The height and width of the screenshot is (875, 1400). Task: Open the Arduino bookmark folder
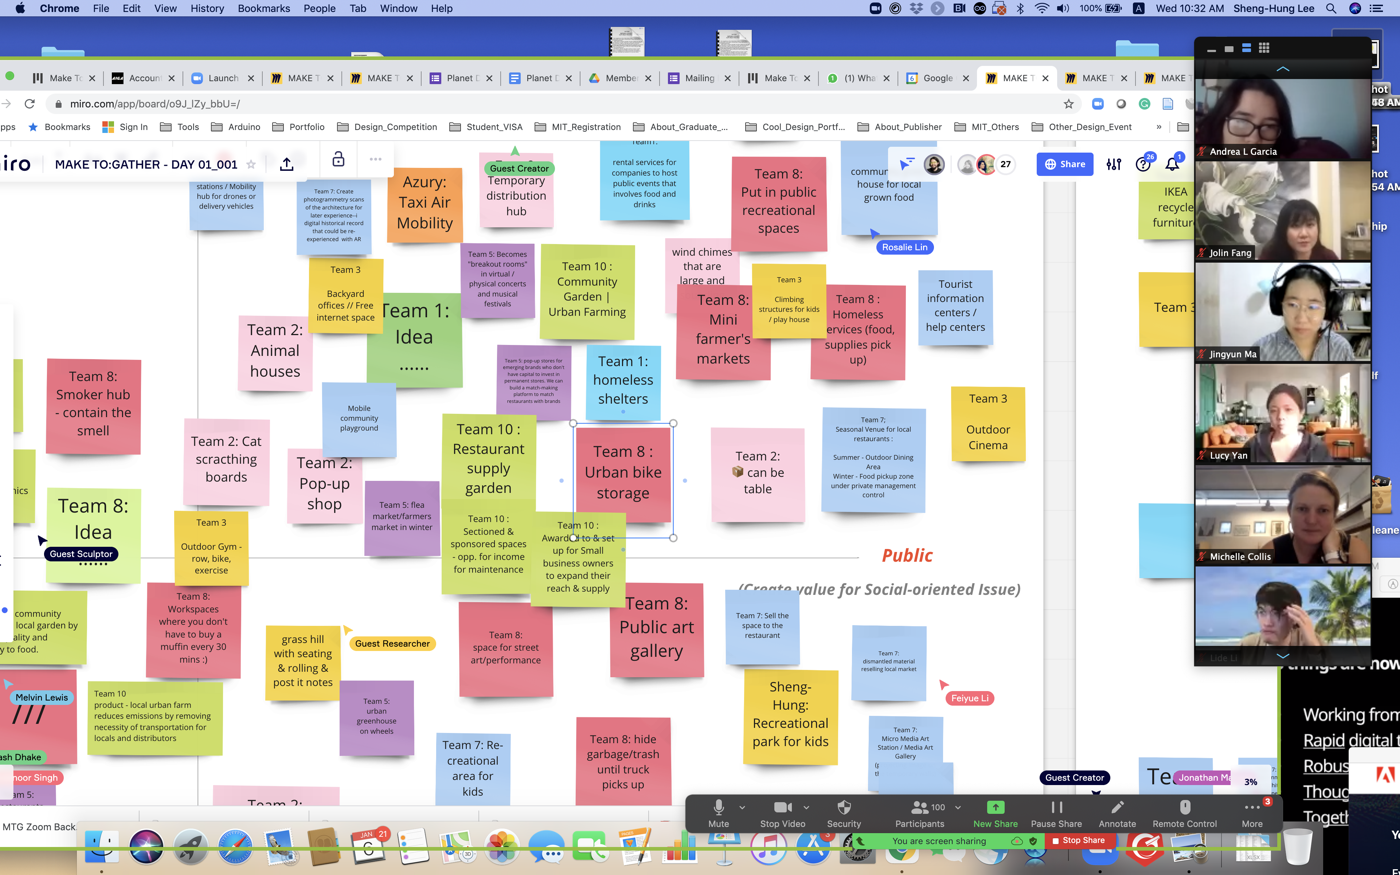click(235, 127)
